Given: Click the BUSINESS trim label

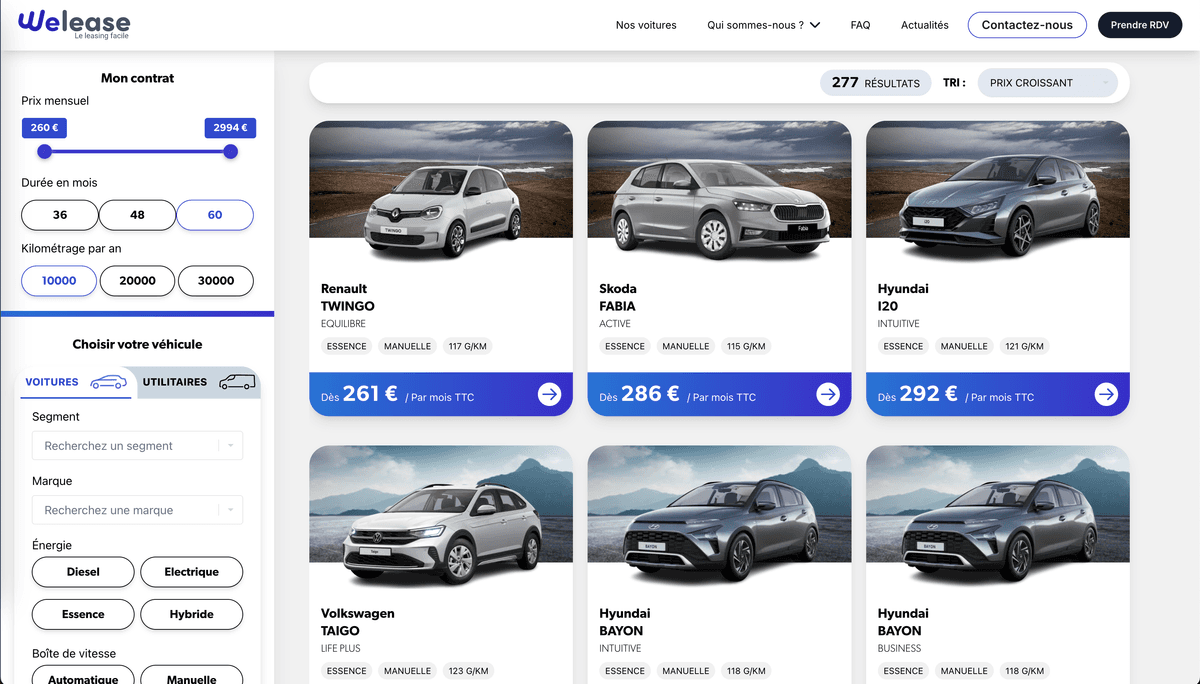Looking at the screenshot, I should (900, 648).
